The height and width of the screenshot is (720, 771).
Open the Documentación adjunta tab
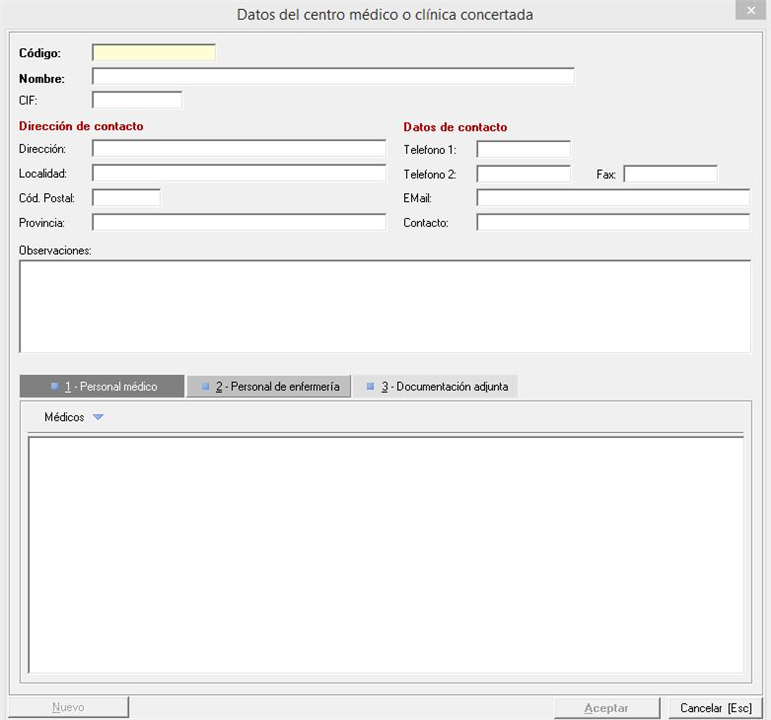[436, 387]
